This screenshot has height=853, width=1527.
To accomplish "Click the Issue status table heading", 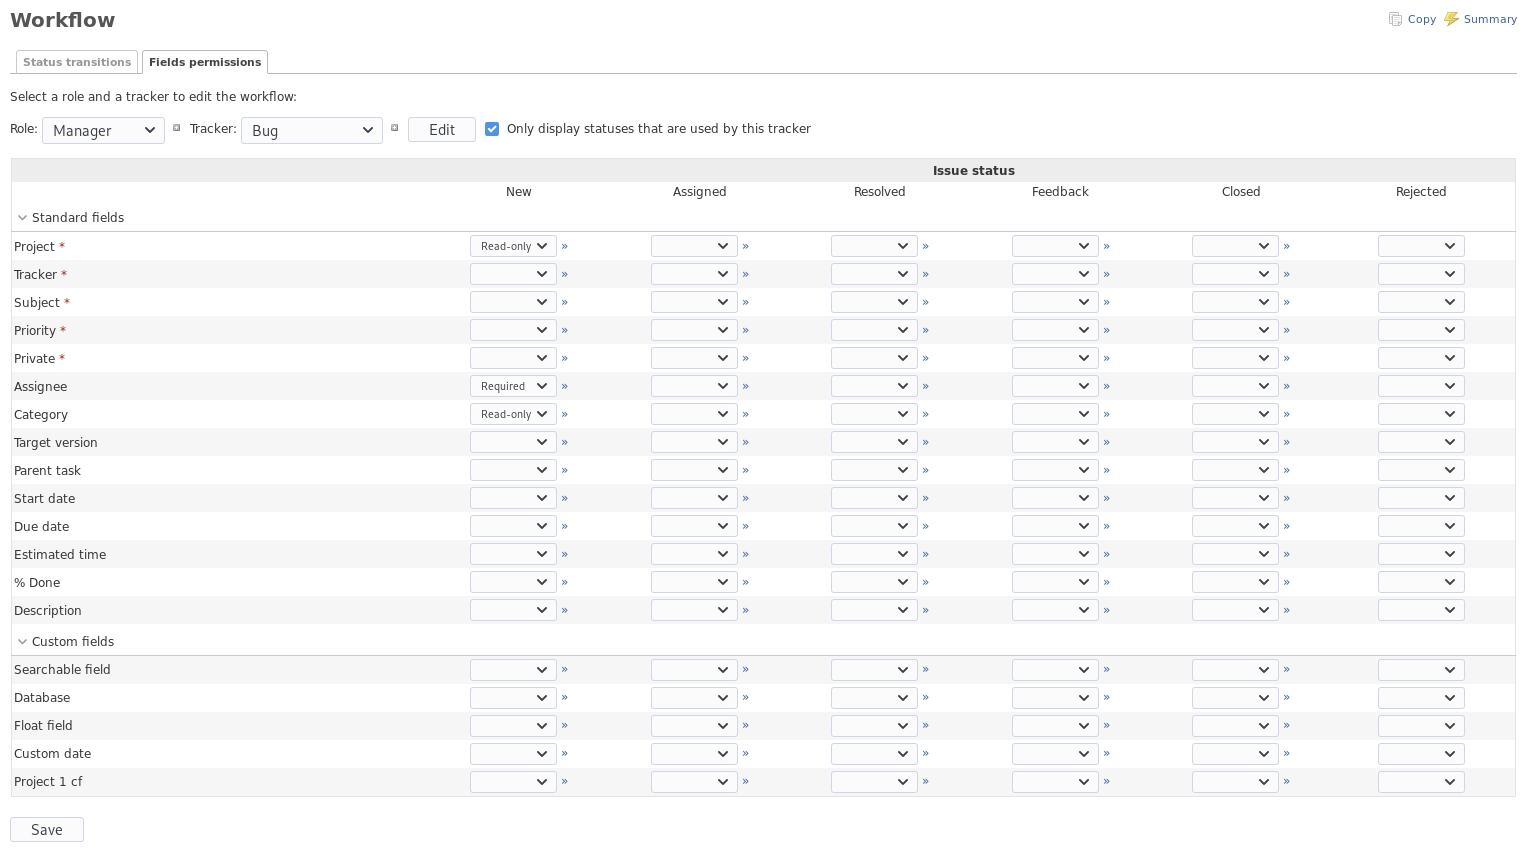I will point(973,171).
